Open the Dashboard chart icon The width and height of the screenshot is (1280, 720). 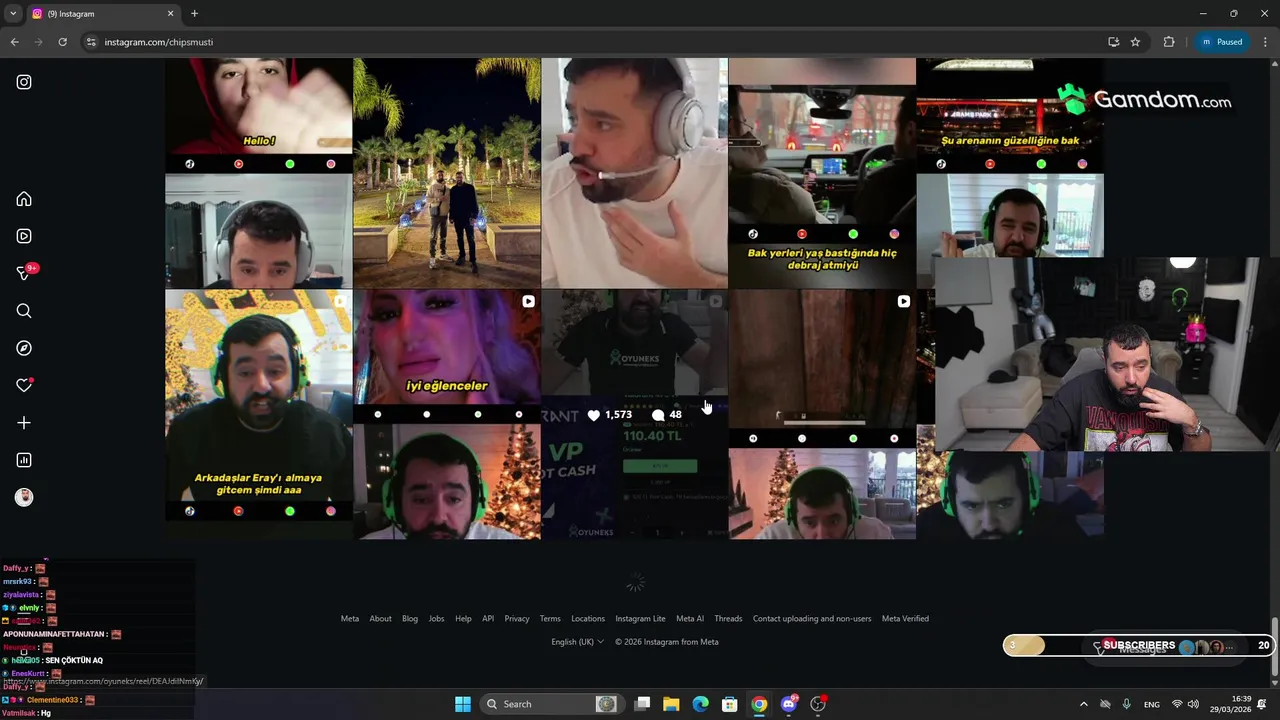tap(24, 460)
